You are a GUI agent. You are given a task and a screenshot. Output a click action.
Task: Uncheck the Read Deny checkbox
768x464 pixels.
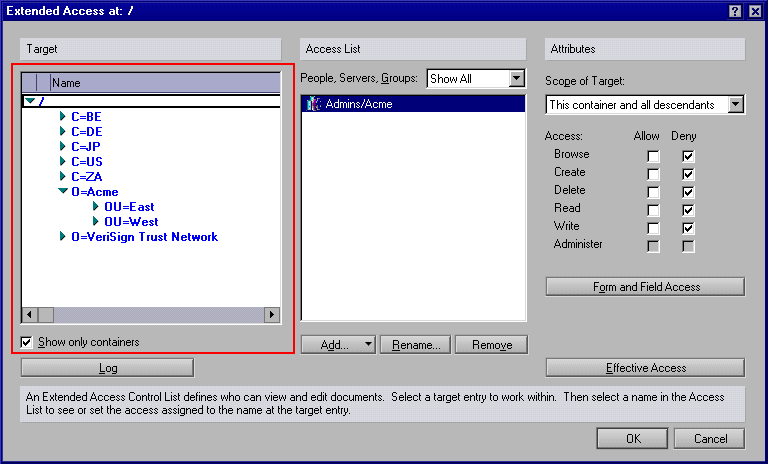688,210
